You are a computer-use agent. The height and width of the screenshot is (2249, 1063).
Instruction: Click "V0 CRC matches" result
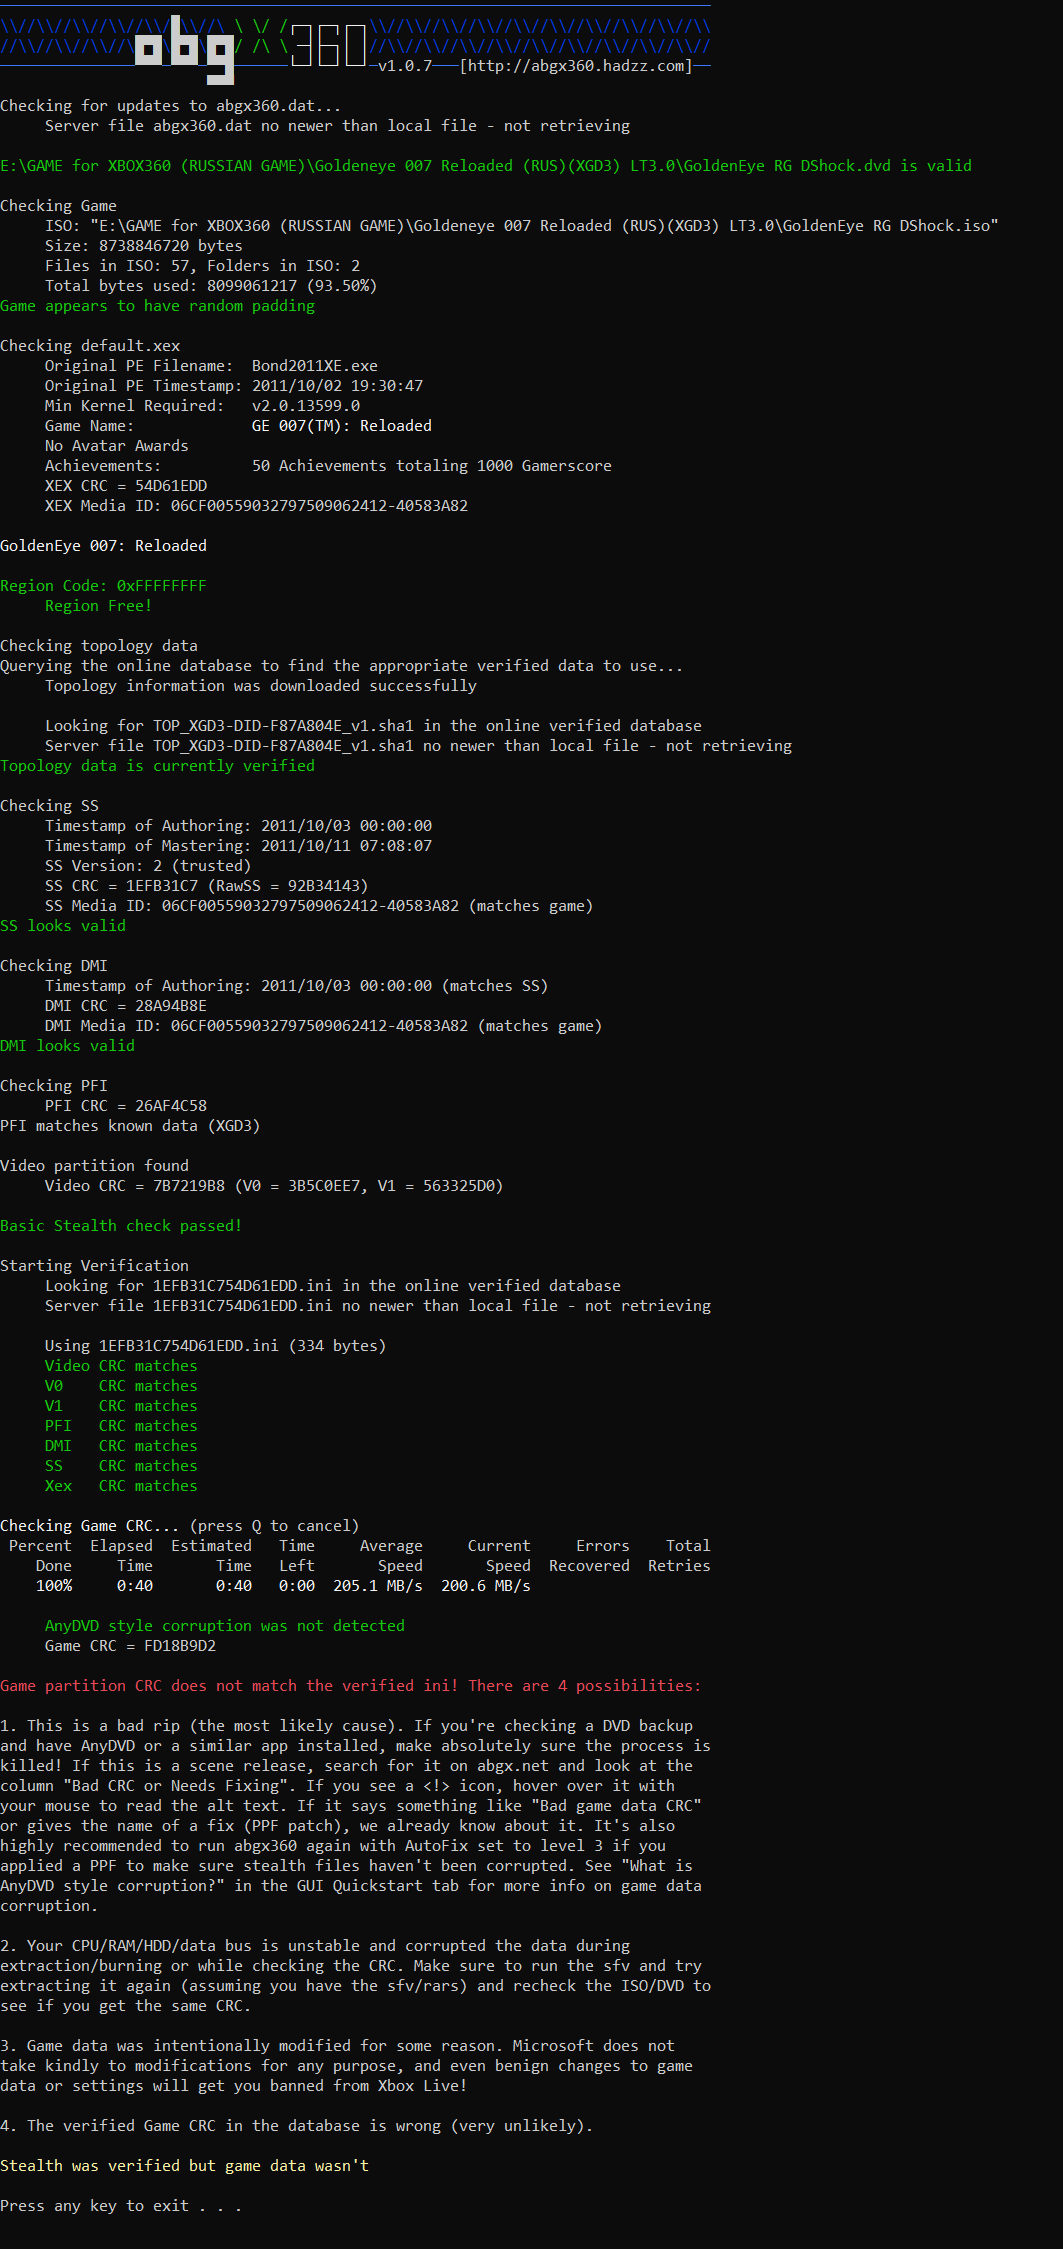tap(121, 1386)
